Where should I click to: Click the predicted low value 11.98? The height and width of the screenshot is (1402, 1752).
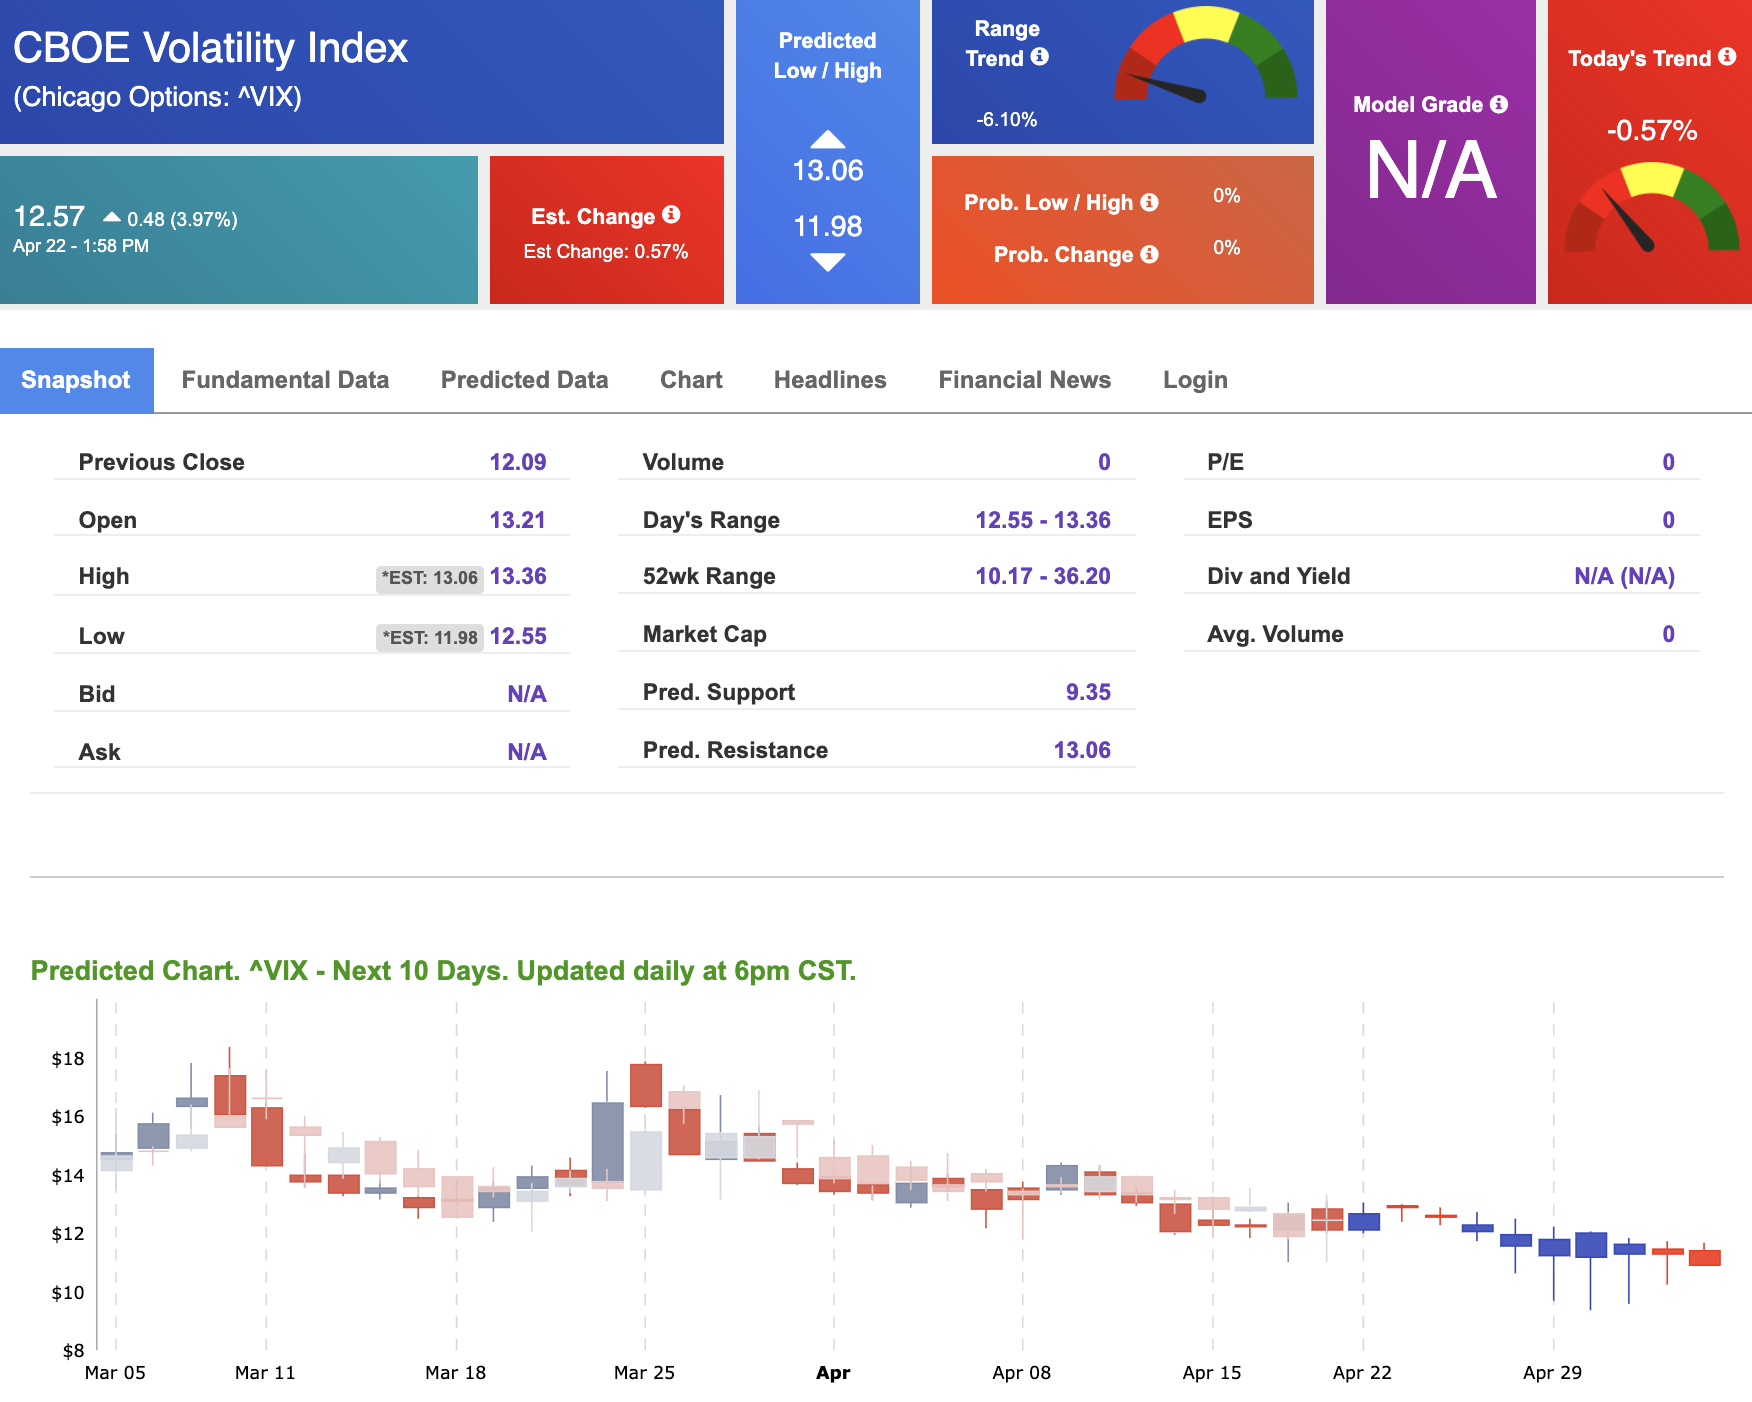pos(828,227)
